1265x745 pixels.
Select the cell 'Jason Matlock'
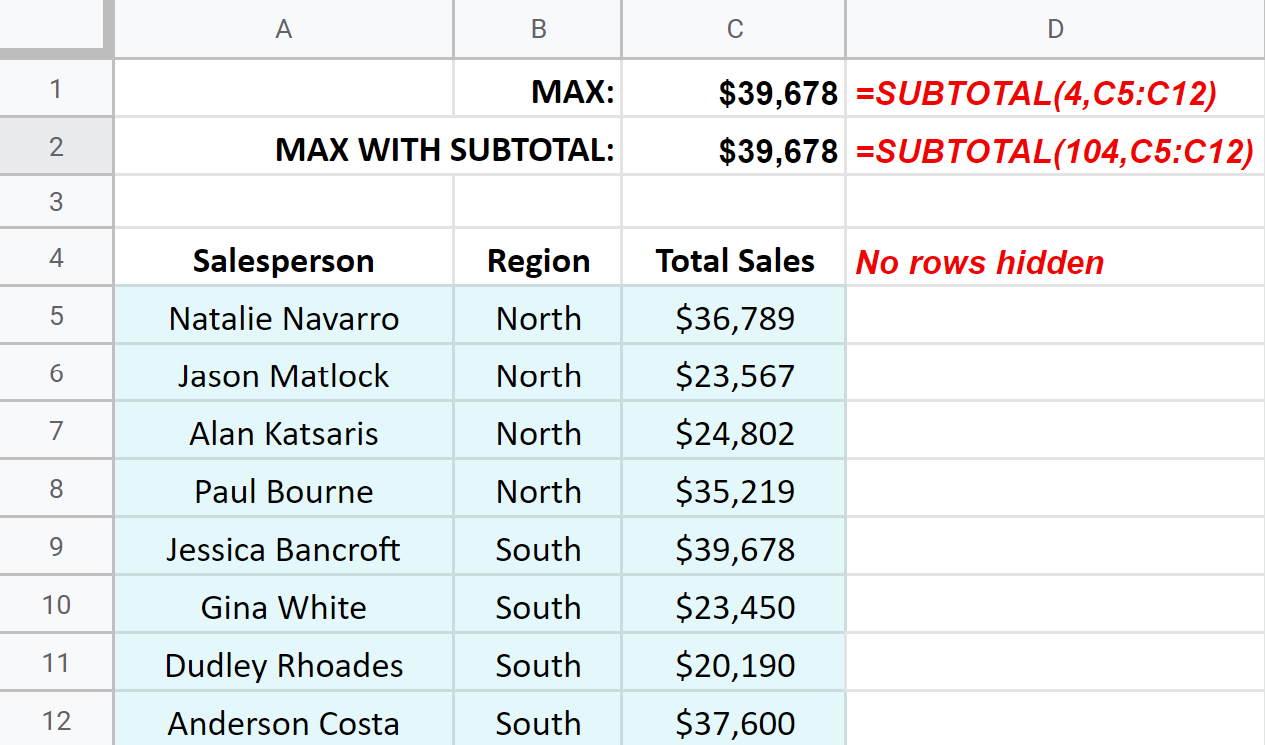[284, 373]
